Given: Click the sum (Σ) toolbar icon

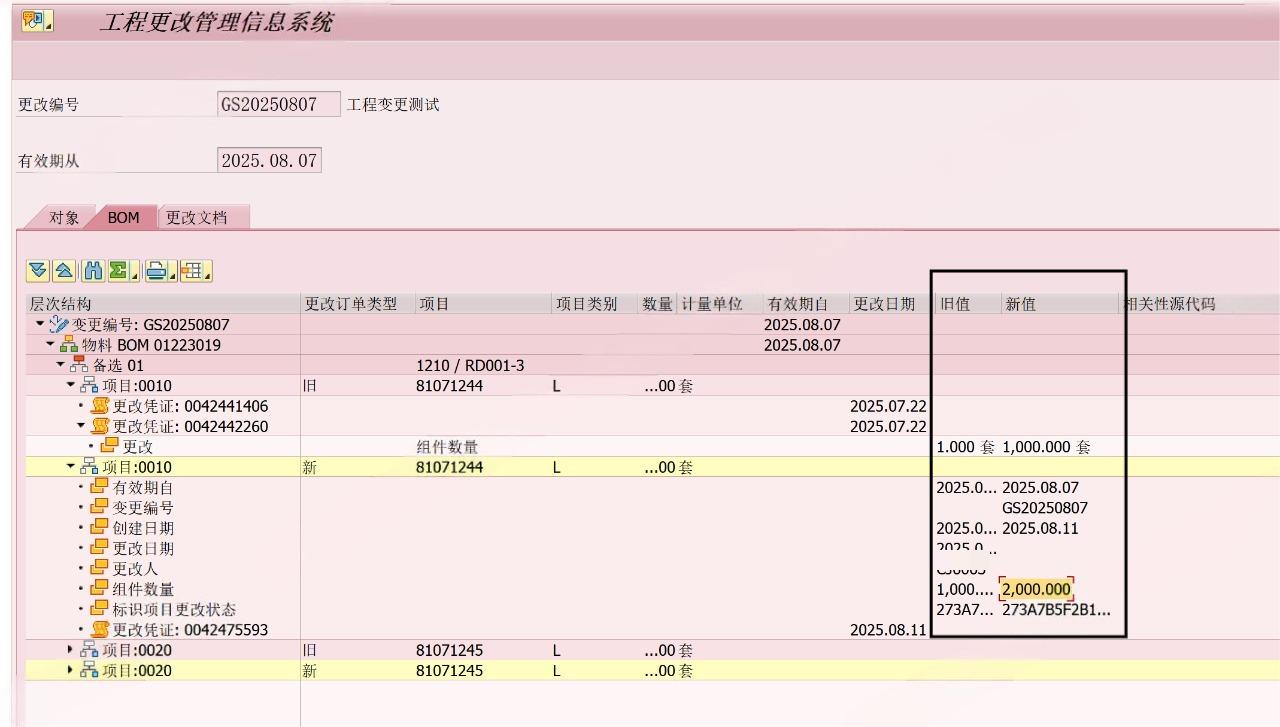Looking at the screenshot, I should [116, 269].
